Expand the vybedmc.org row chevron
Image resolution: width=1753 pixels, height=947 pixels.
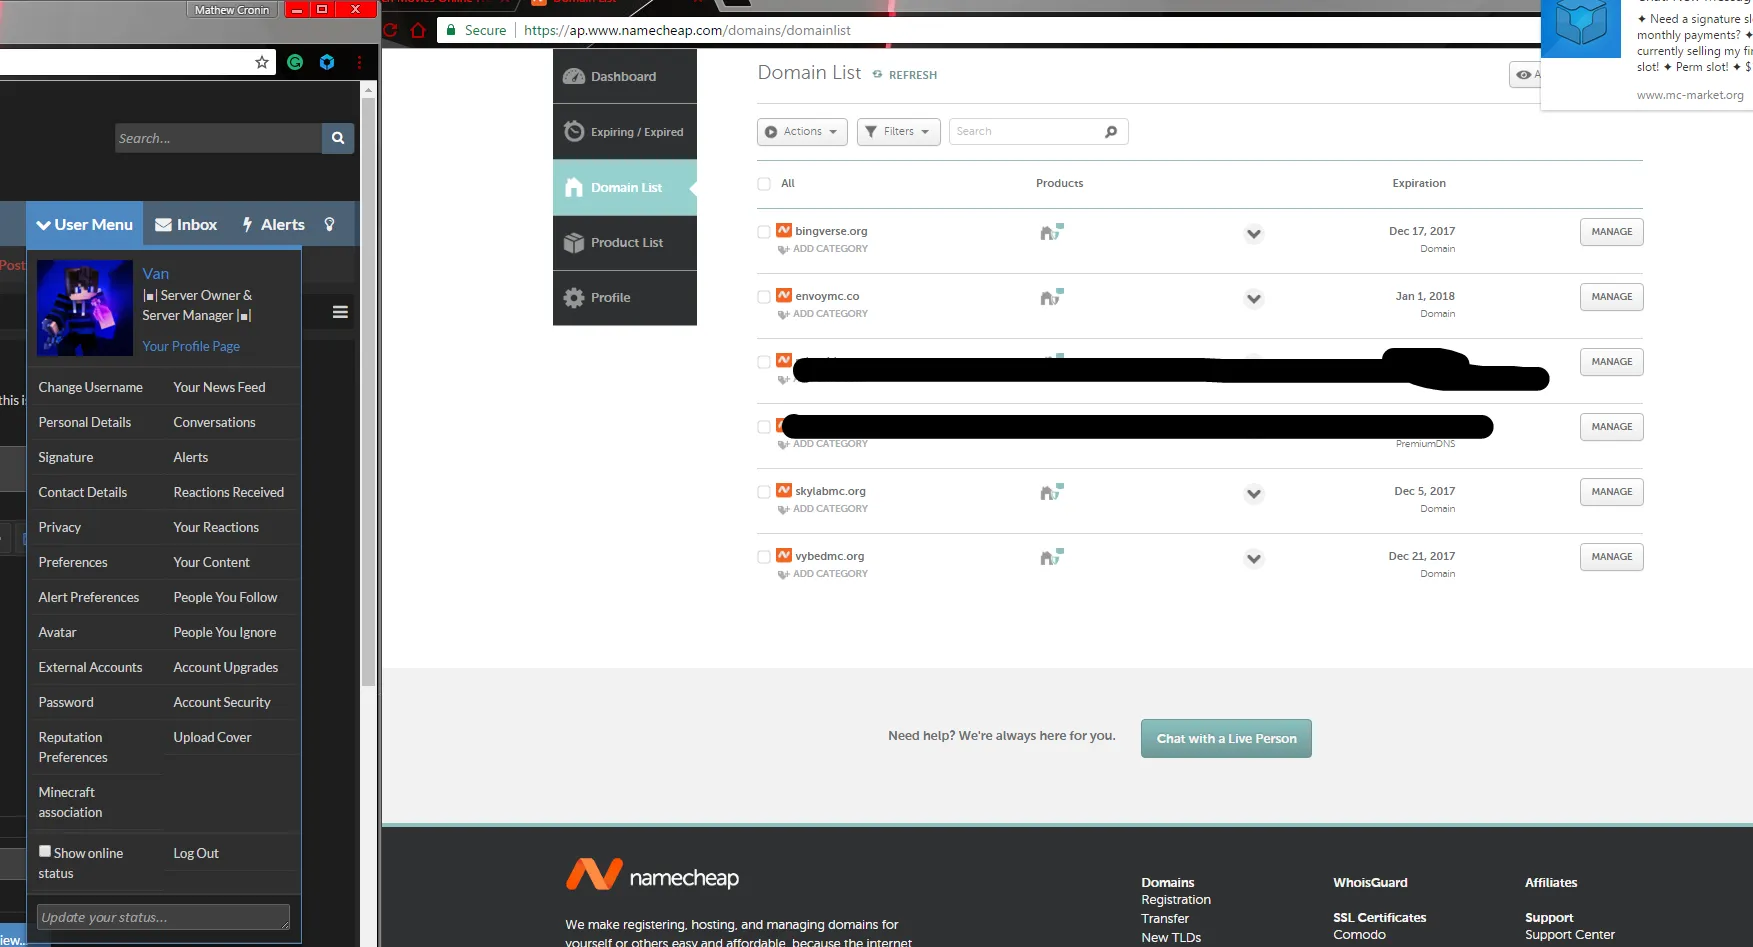tap(1254, 559)
